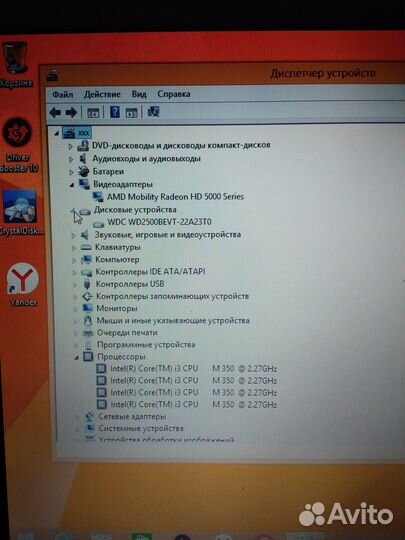The width and height of the screenshot is (405, 540).
Task: Click the icon beside Контроллеры запоминающих устройств
Action: click(87, 297)
